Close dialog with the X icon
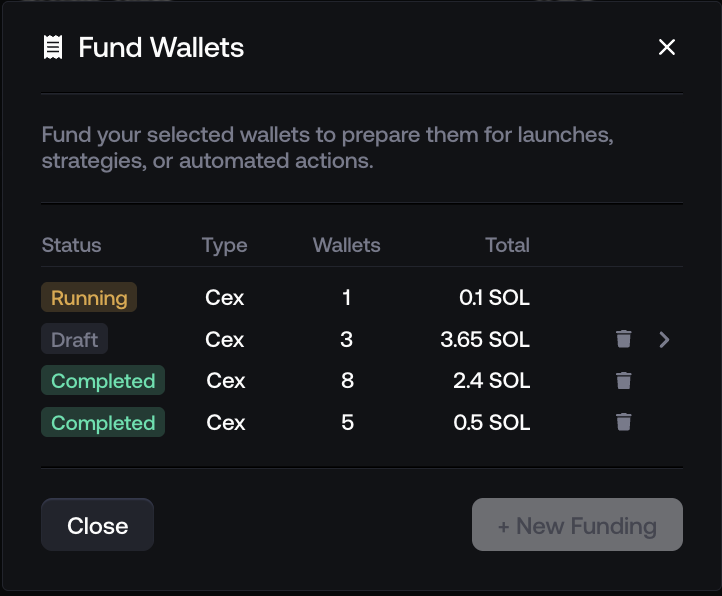 (667, 47)
